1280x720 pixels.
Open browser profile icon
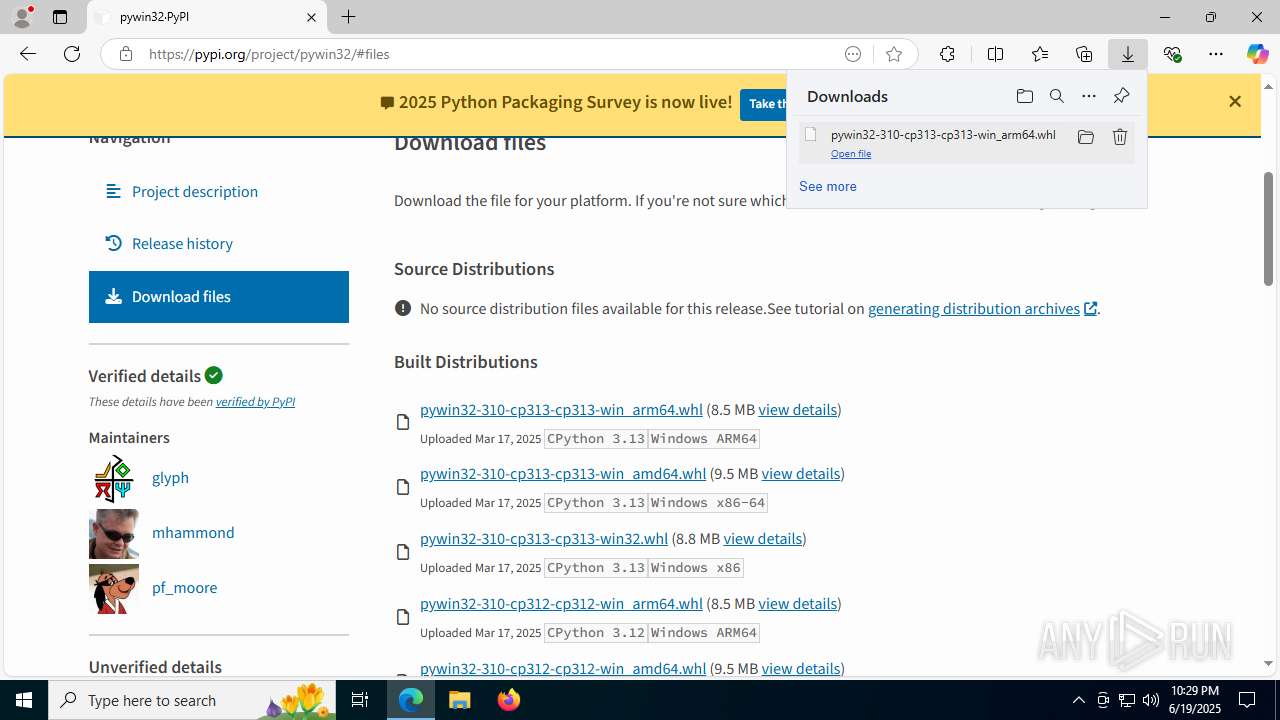22,17
